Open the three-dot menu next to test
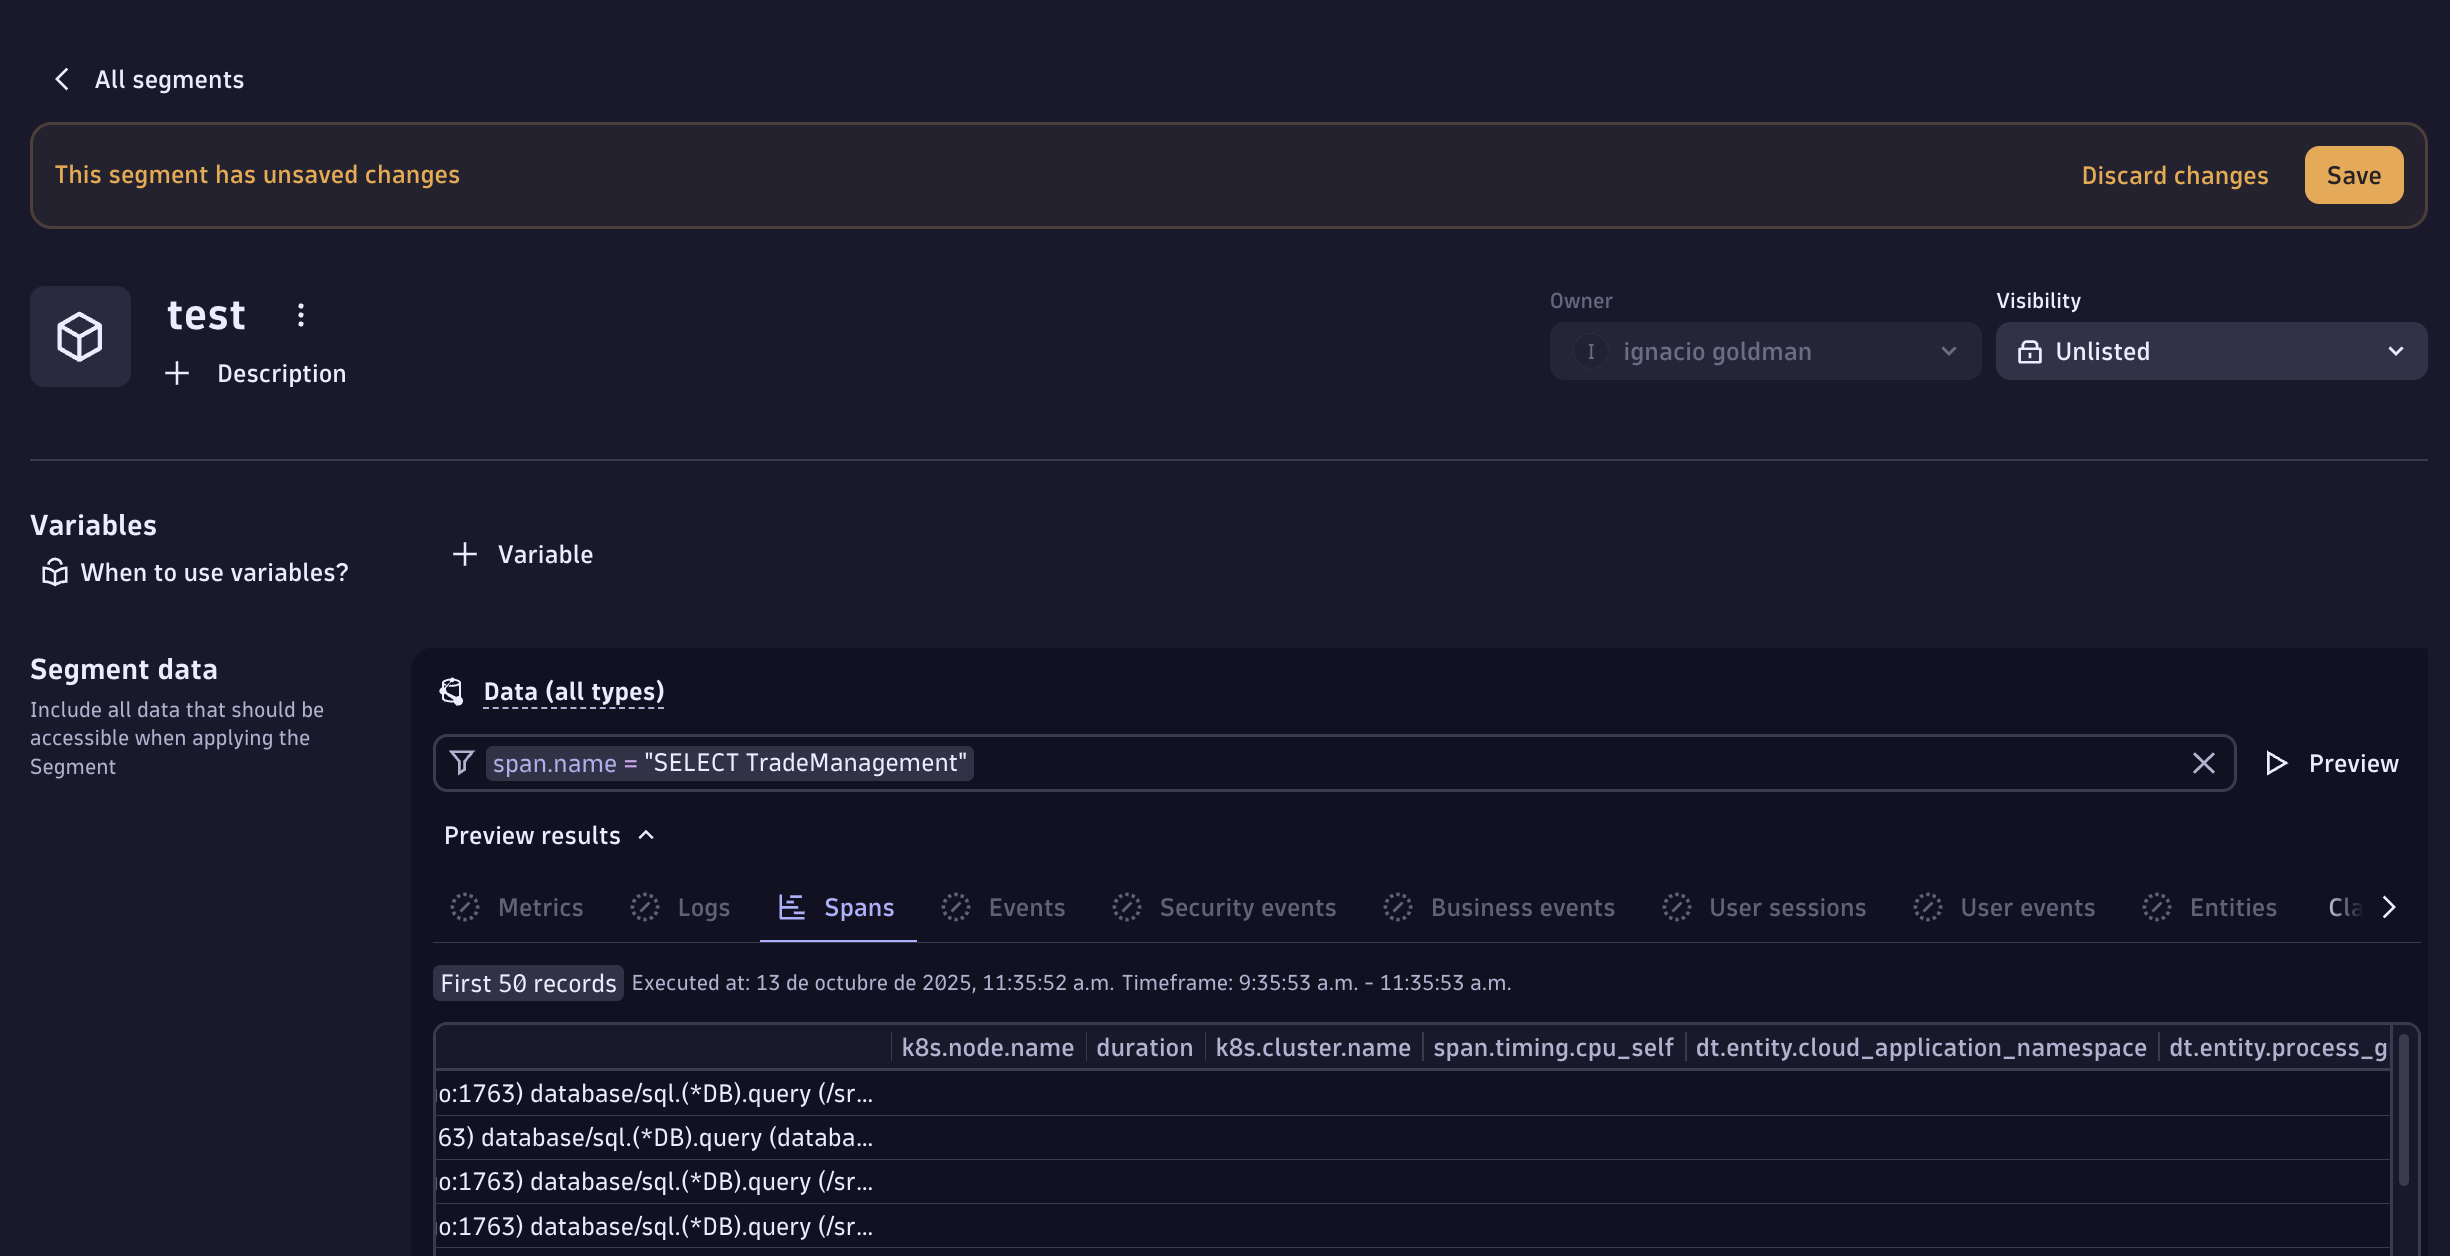The width and height of the screenshot is (2450, 1256). 301,315
